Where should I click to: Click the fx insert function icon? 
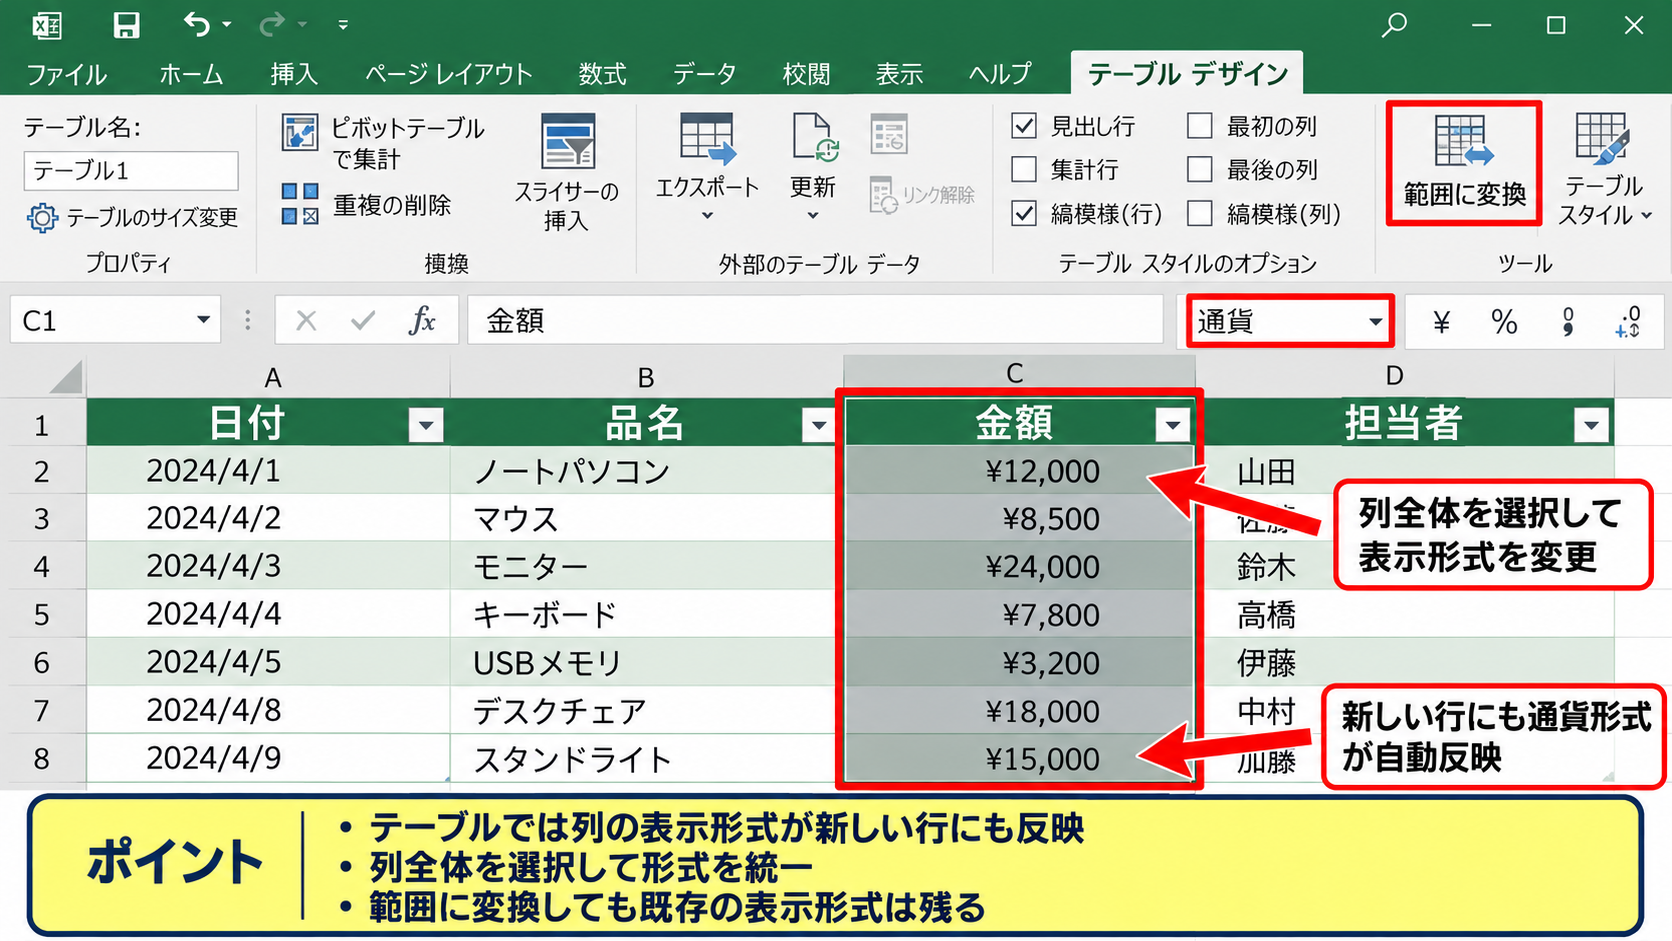click(x=423, y=321)
